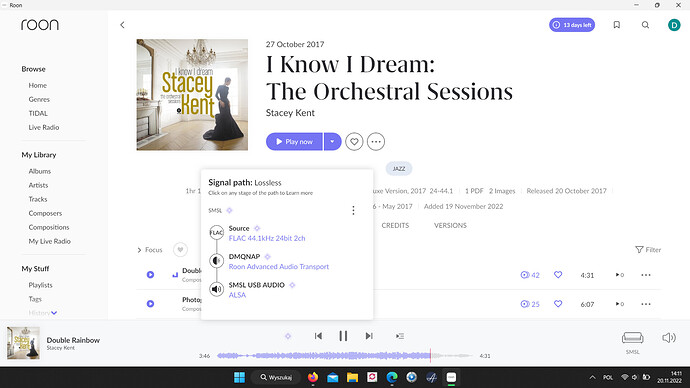690x388 pixels.
Task: Open the play queue icon
Action: (x=400, y=336)
